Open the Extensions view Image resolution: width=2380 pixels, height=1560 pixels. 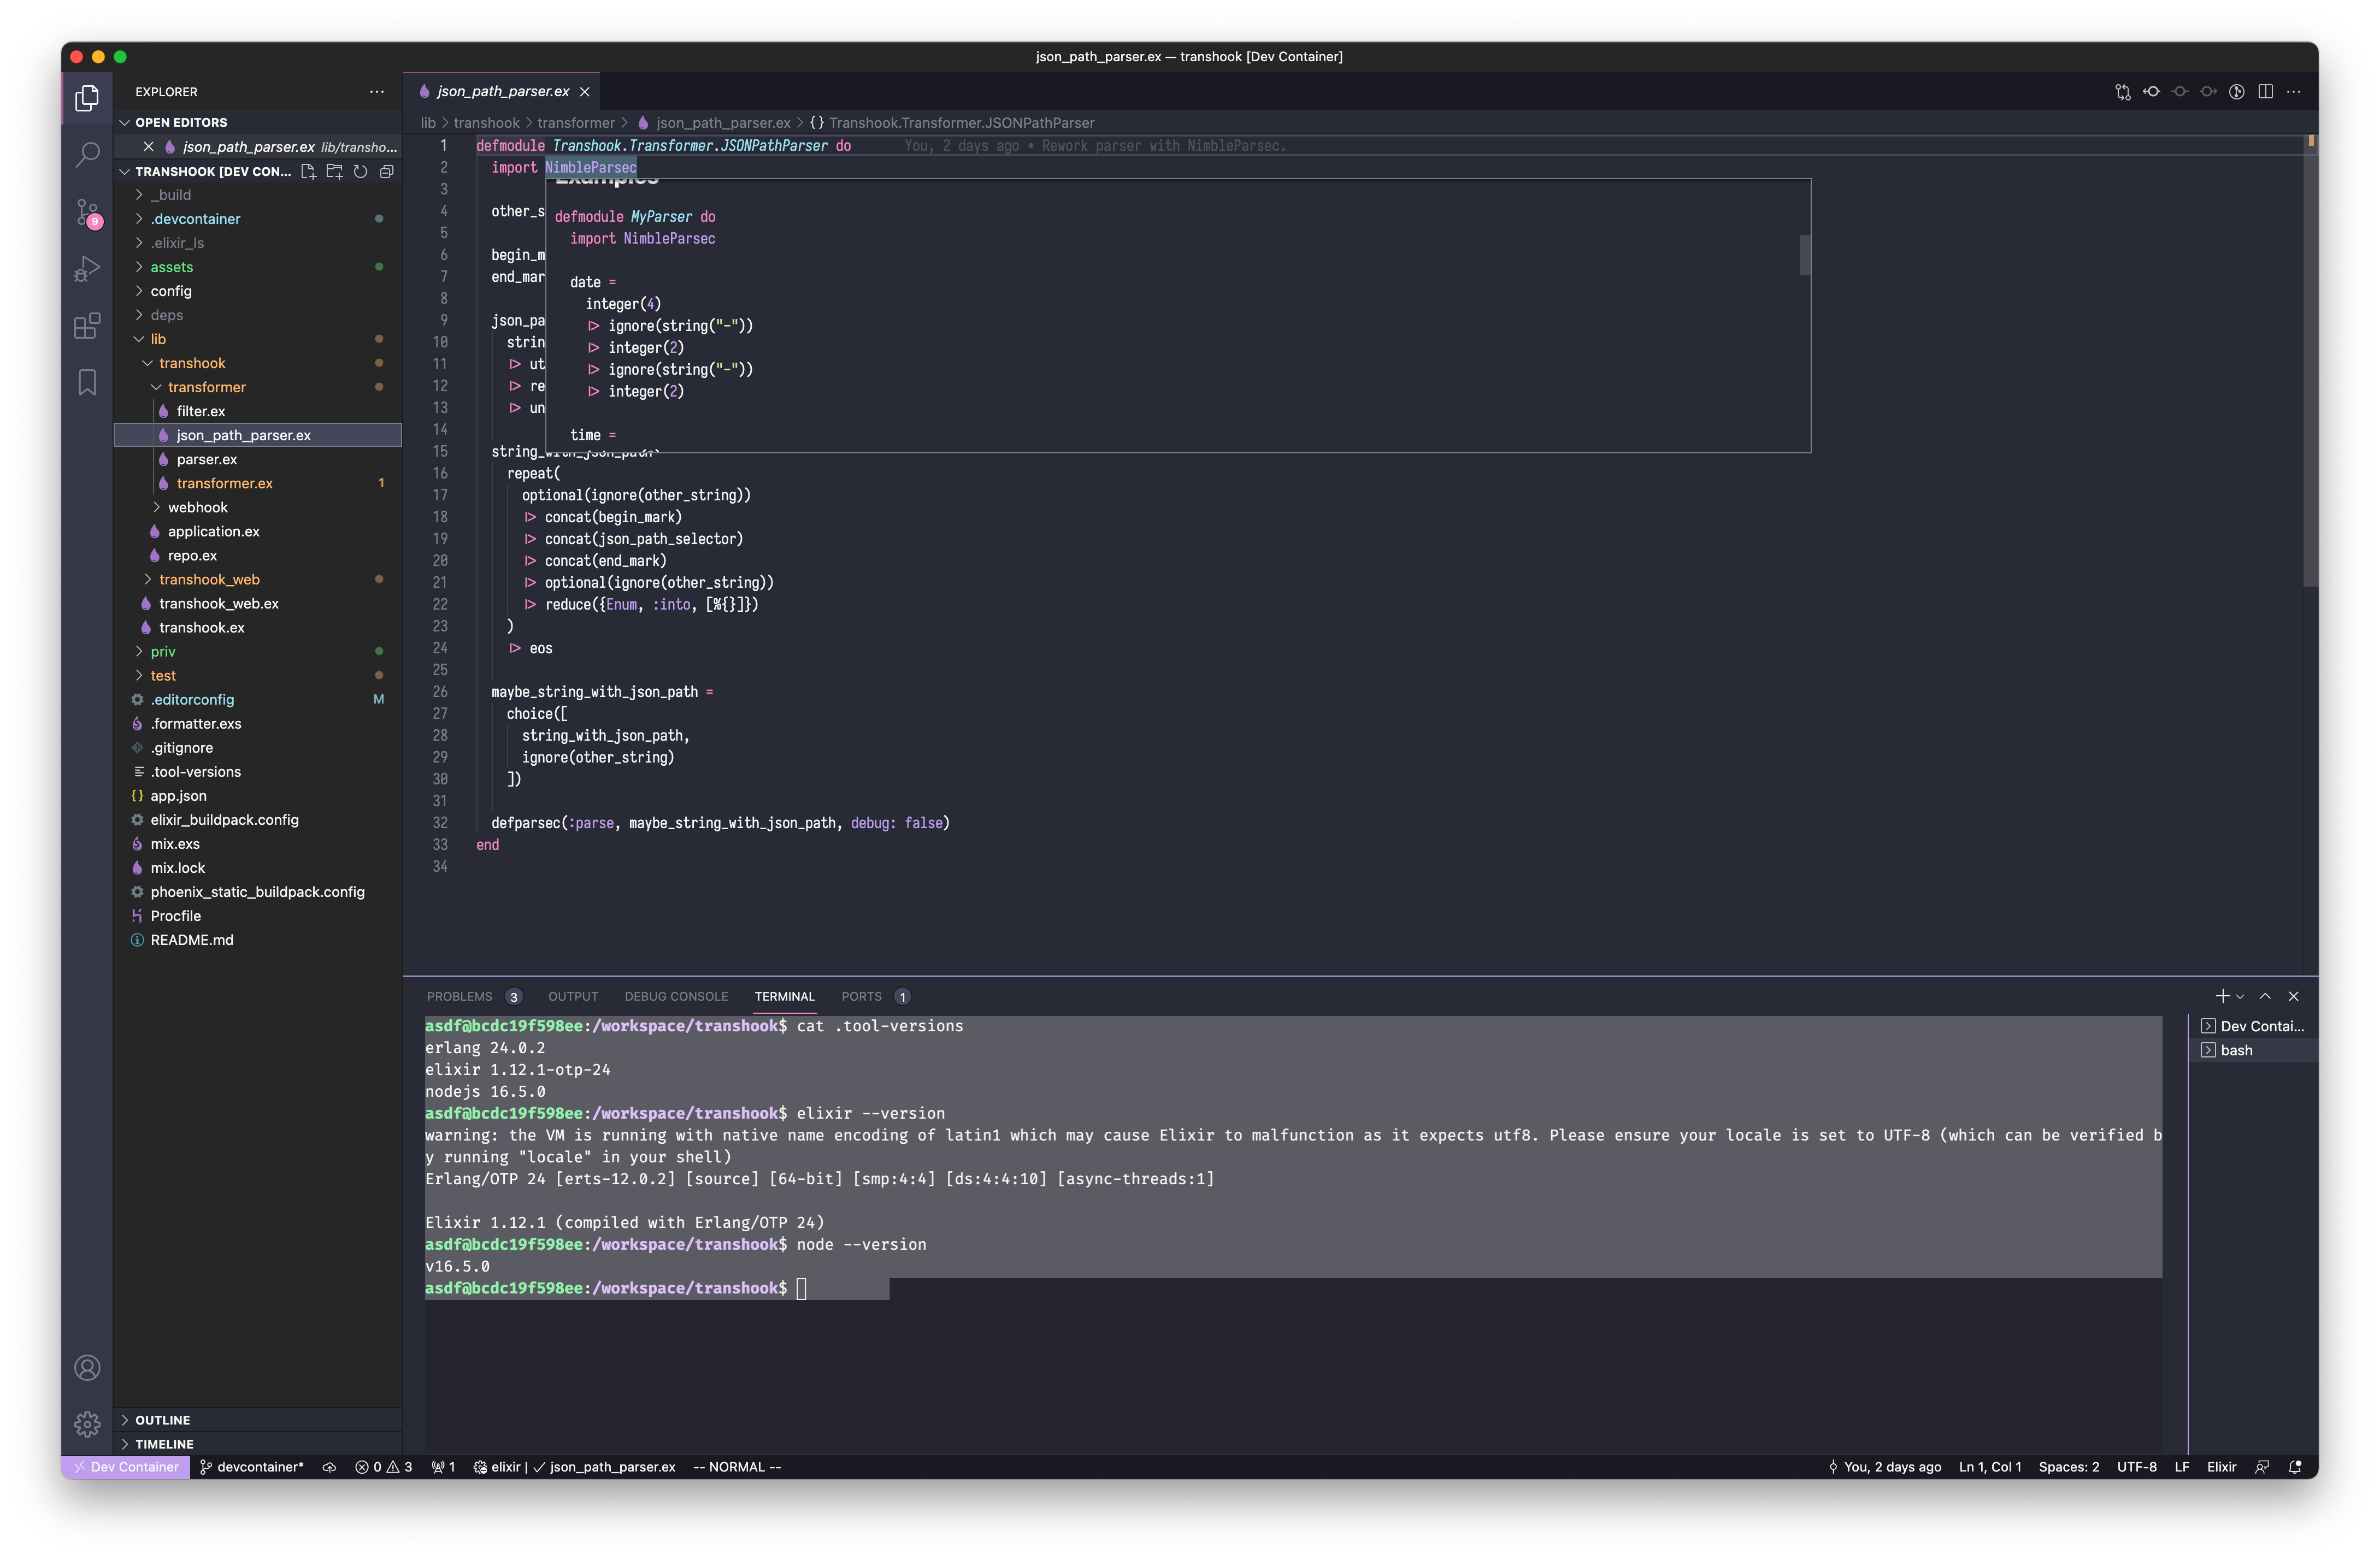pyautogui.click(x=87, y=325)
